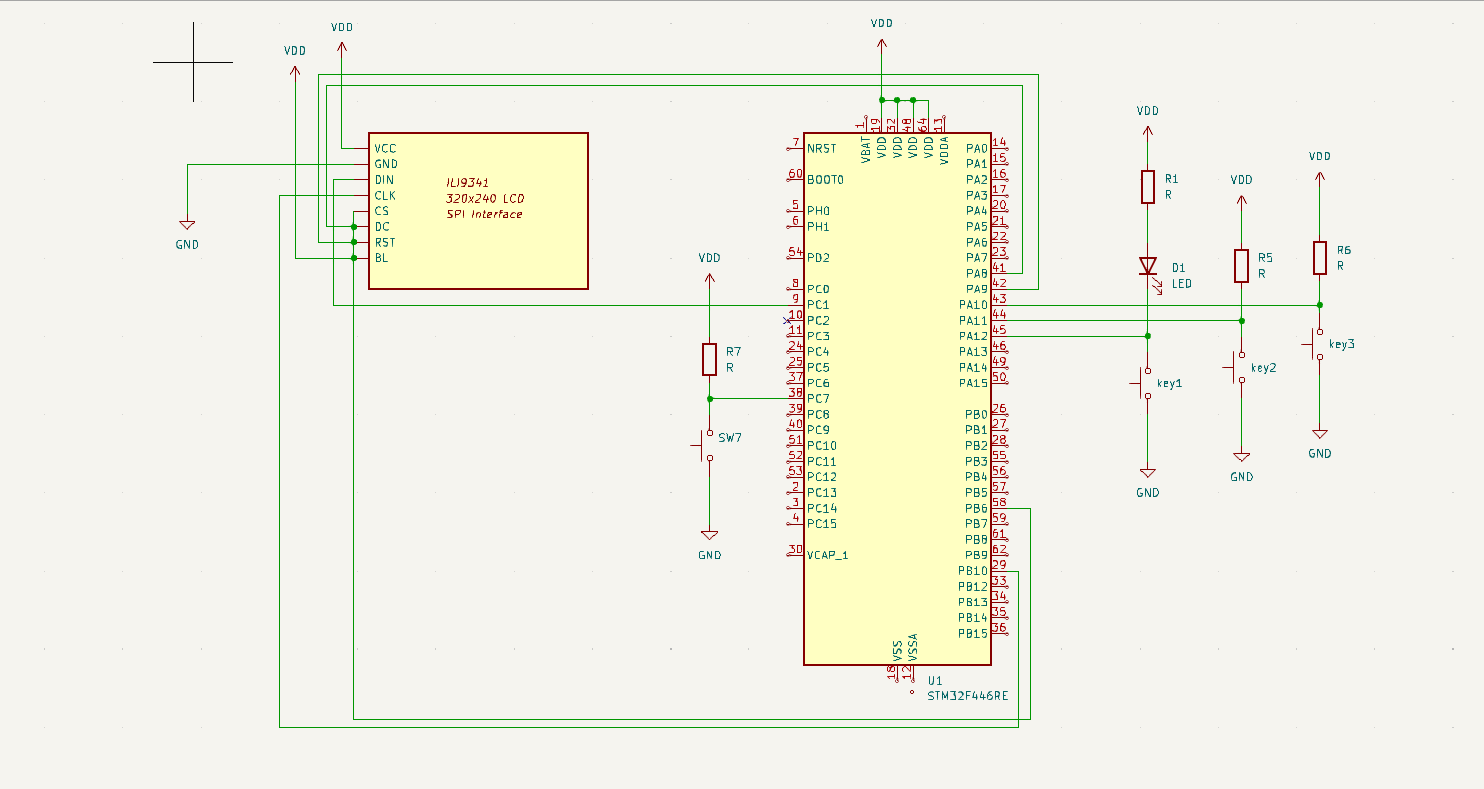
Task: Click the 'R1' reference text
Action: tap(1171, 178)
